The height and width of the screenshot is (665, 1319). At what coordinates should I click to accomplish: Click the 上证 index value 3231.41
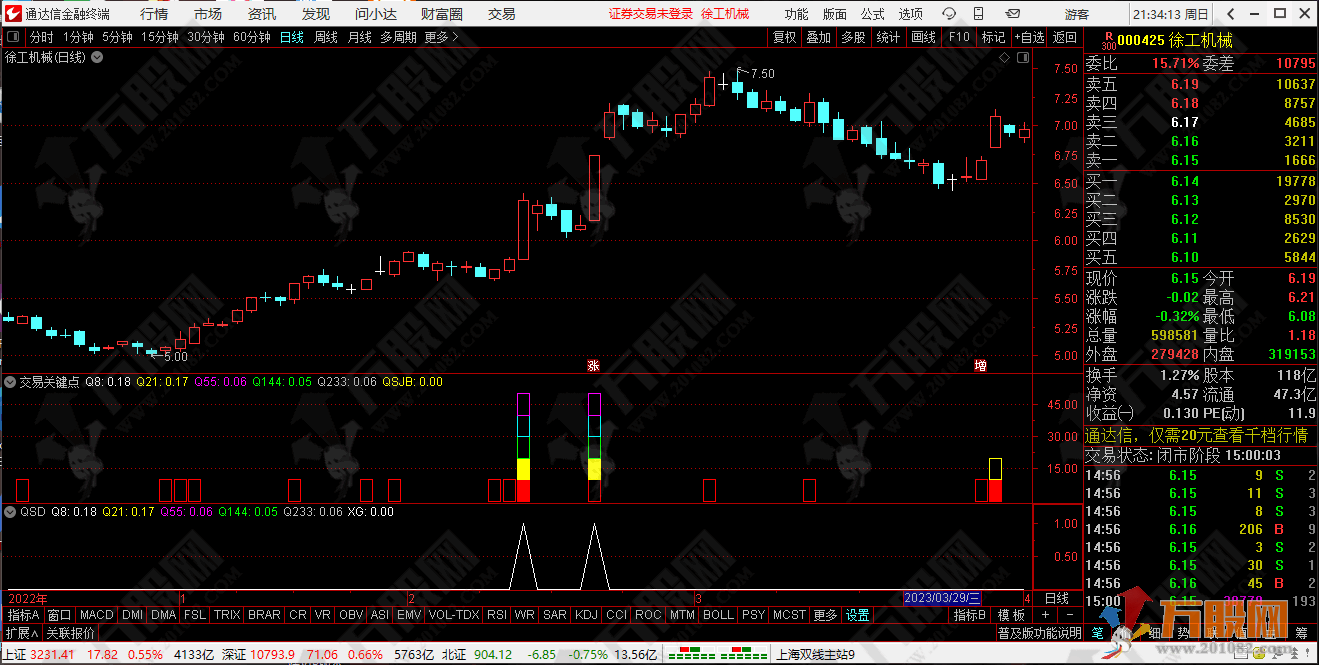[x=53, y=655]
